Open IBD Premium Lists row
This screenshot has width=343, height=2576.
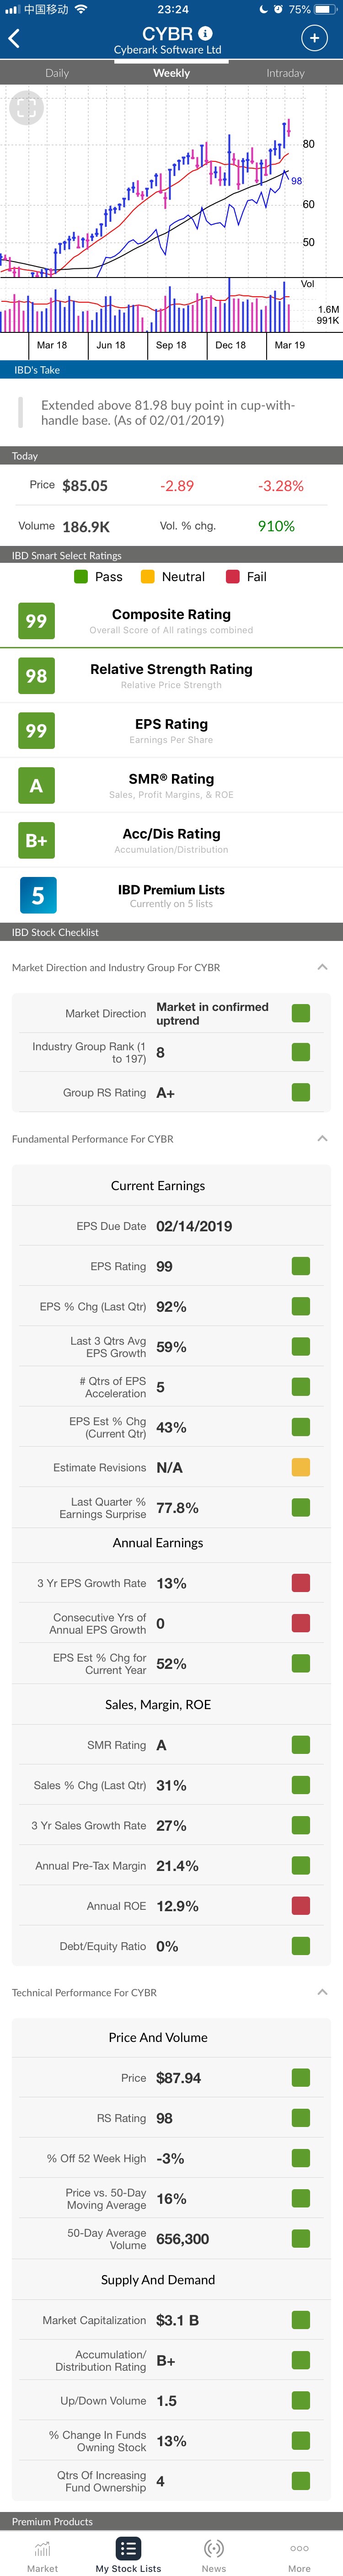[171, 895]
